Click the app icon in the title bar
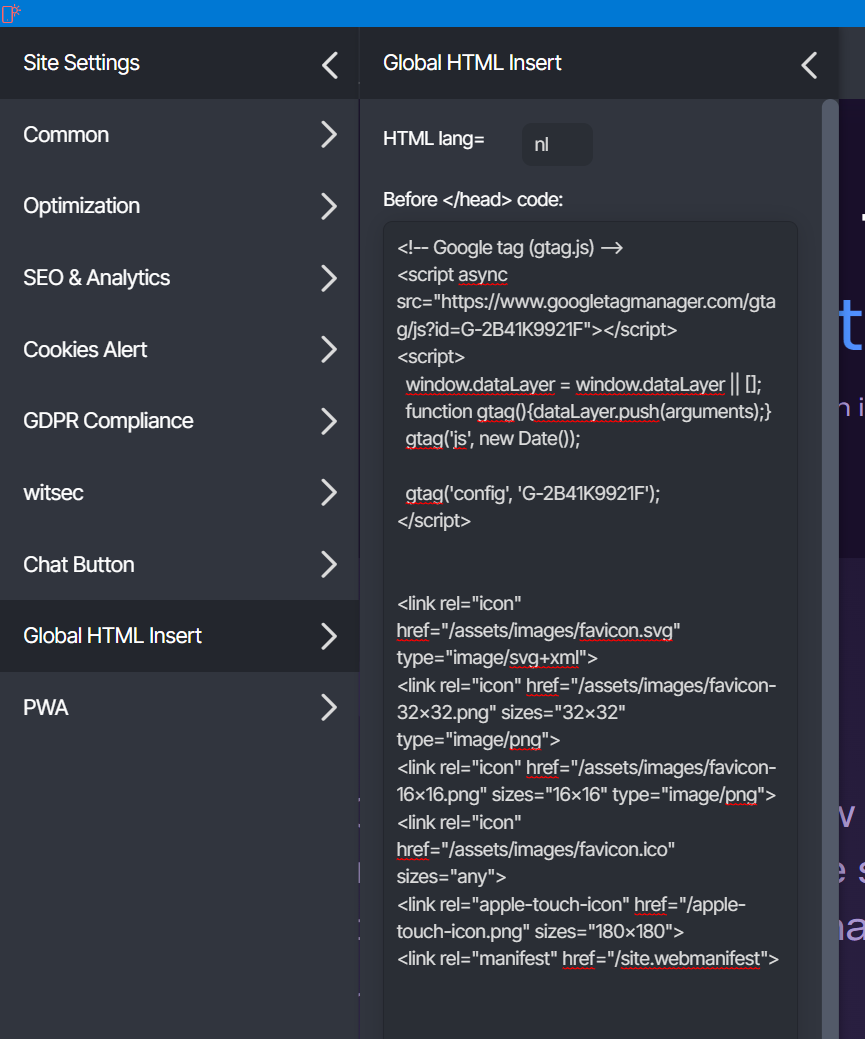The width and height of the screenshot is (865, 1039). coord(11,13)
